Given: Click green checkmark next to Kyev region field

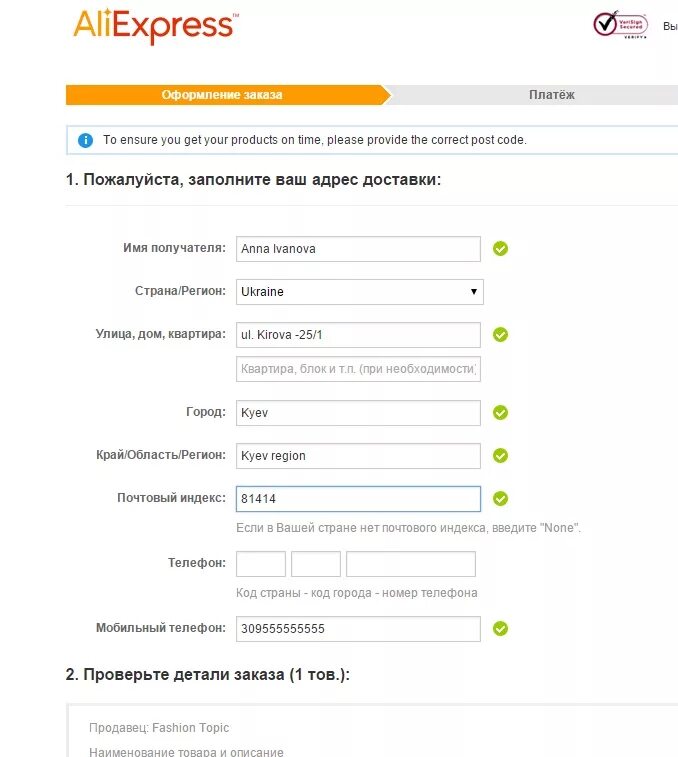Looking at the screenshot, I should click(500, 456).
